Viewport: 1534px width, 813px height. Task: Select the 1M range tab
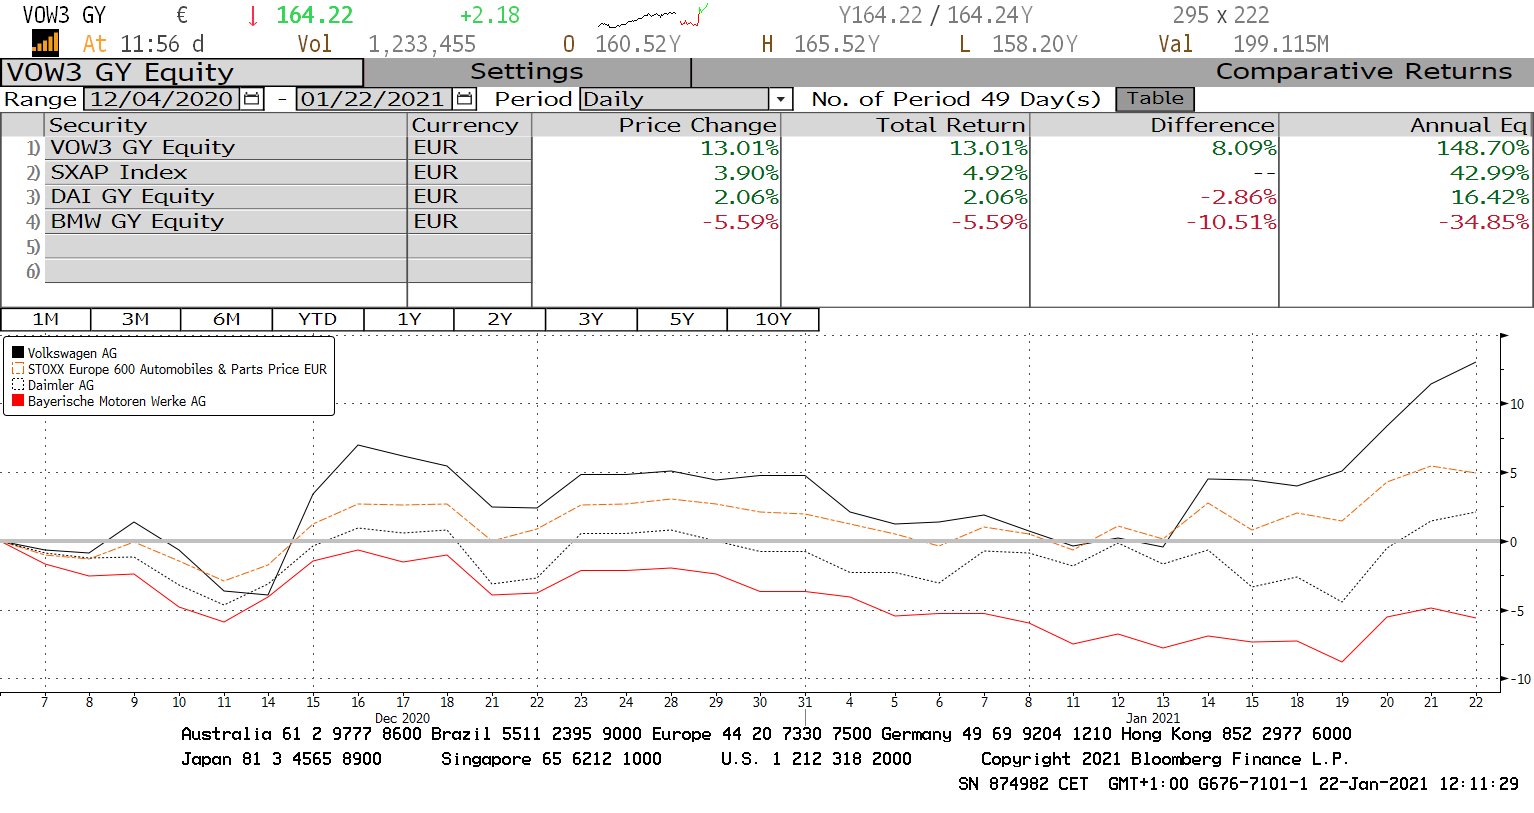coord(46,319)
